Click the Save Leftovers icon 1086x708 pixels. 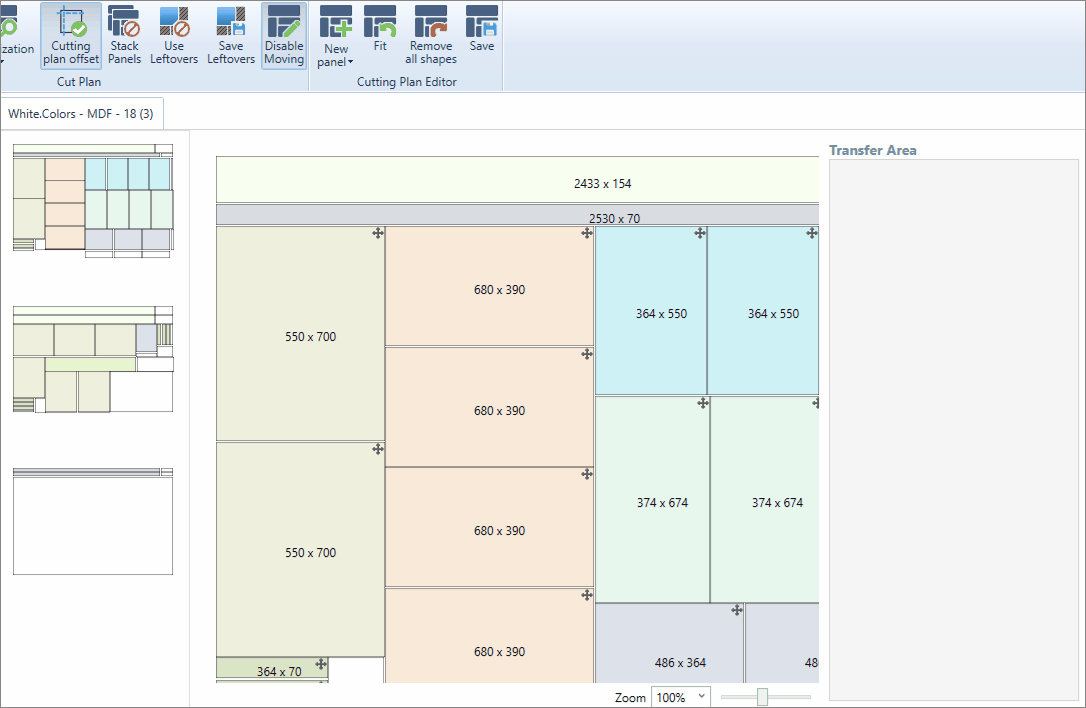click(231, 35)
